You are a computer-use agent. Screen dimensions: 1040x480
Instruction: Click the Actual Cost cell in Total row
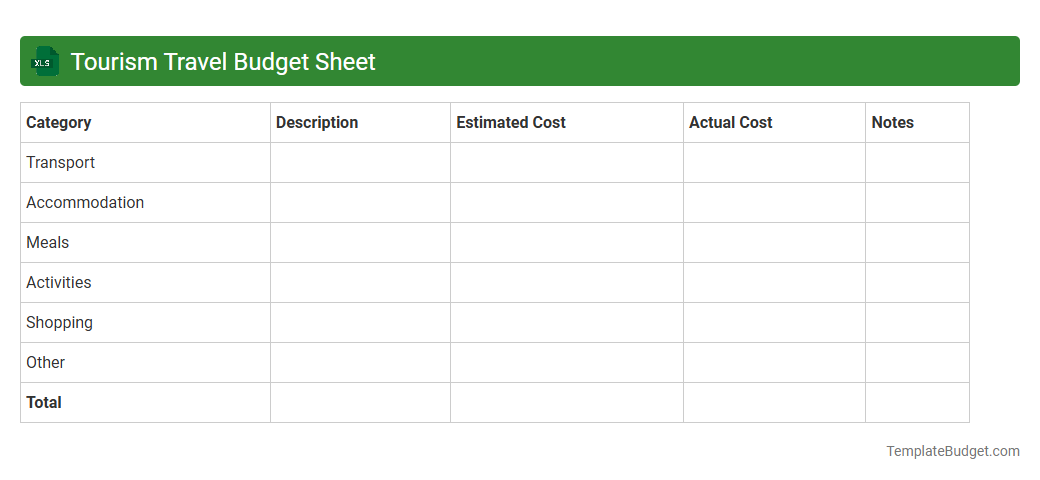click(774, 402)
